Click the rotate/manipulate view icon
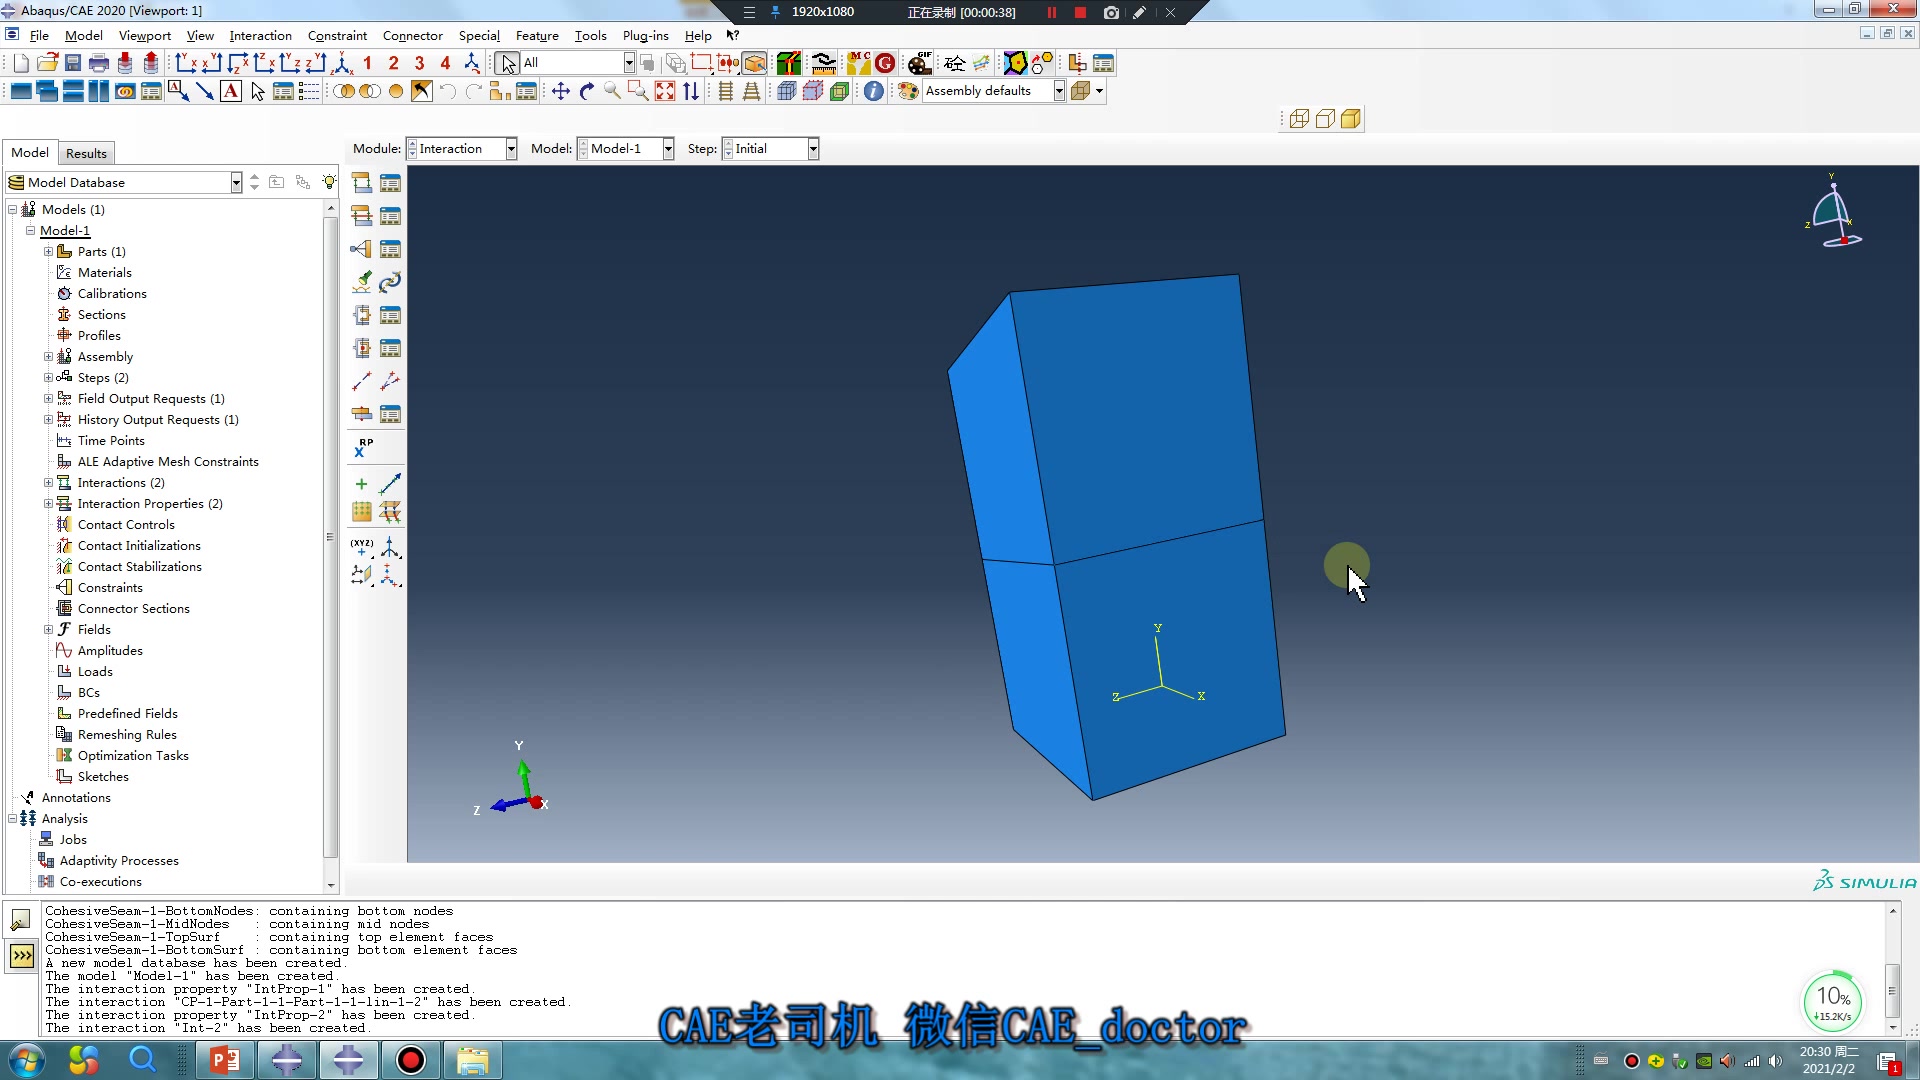Image resolution: width=1920 pixels, height=1080 pixels. tap(587, 90)
